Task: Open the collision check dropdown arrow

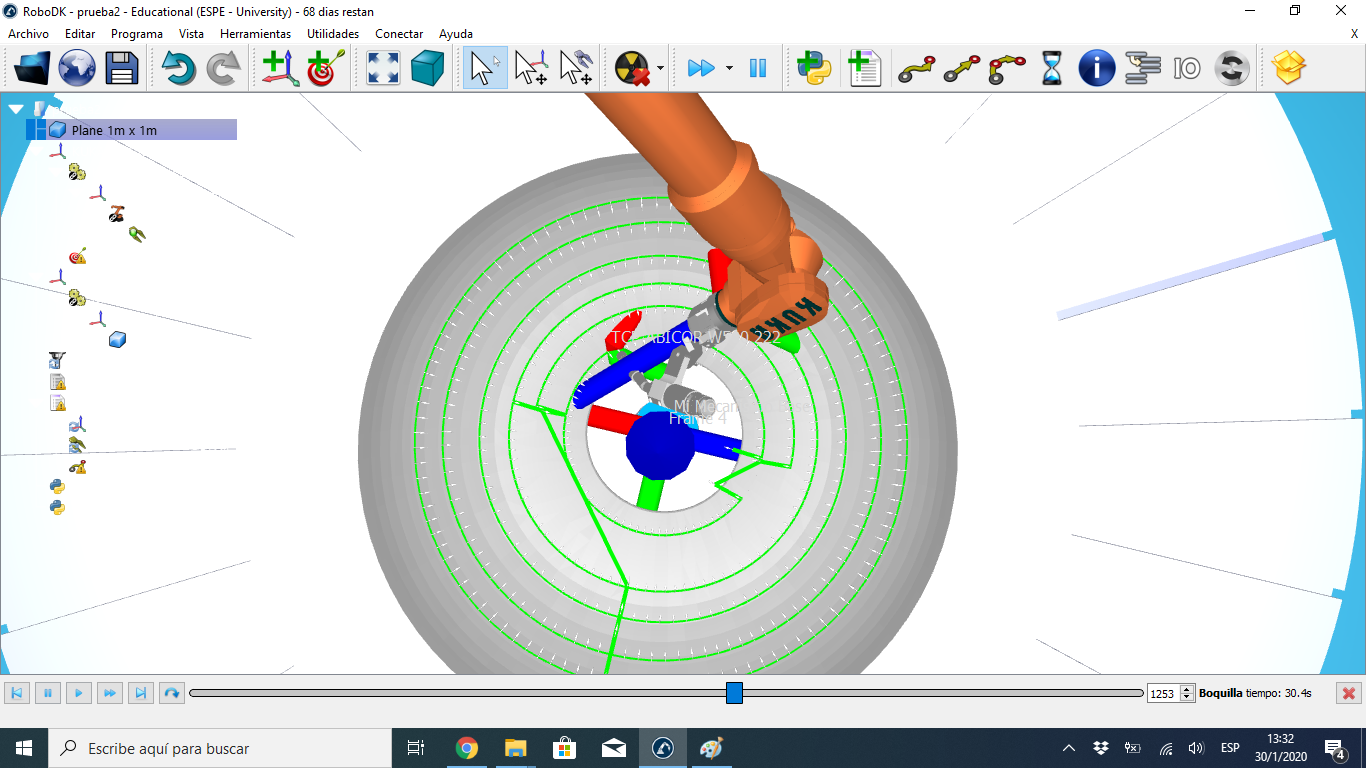Action: (661, 68)
